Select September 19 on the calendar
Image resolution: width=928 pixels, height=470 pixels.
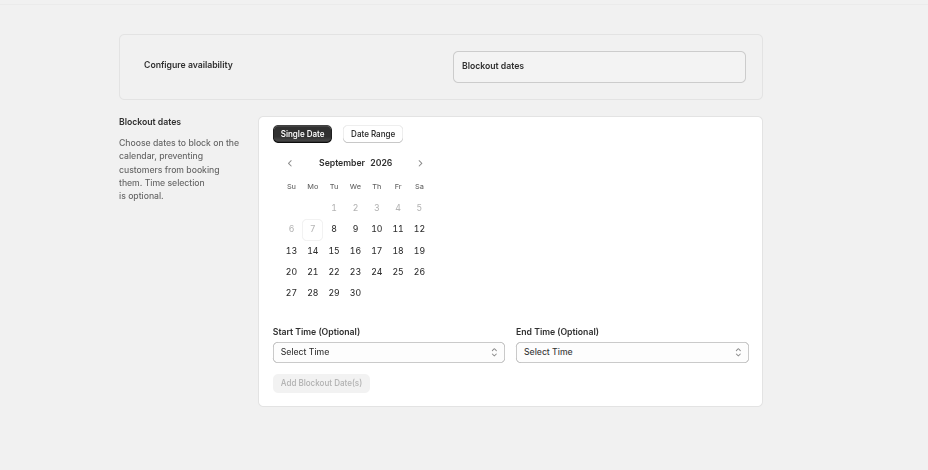pyautogui.click(x=419, y=251)
